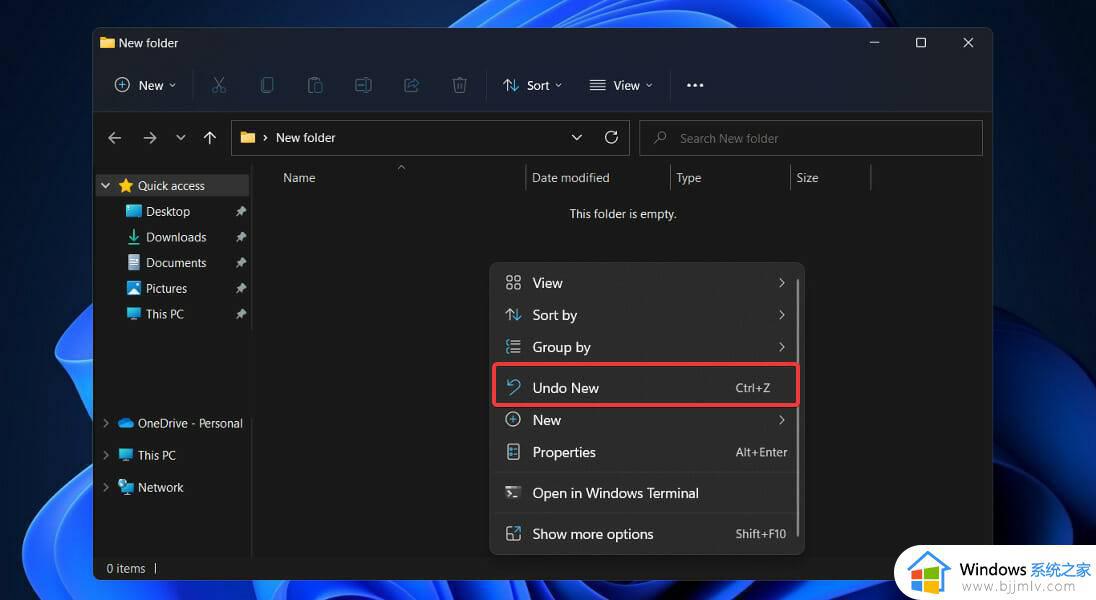Click the Share icon in toolbar
This screenshot has height=600, width=1096.
412,85
